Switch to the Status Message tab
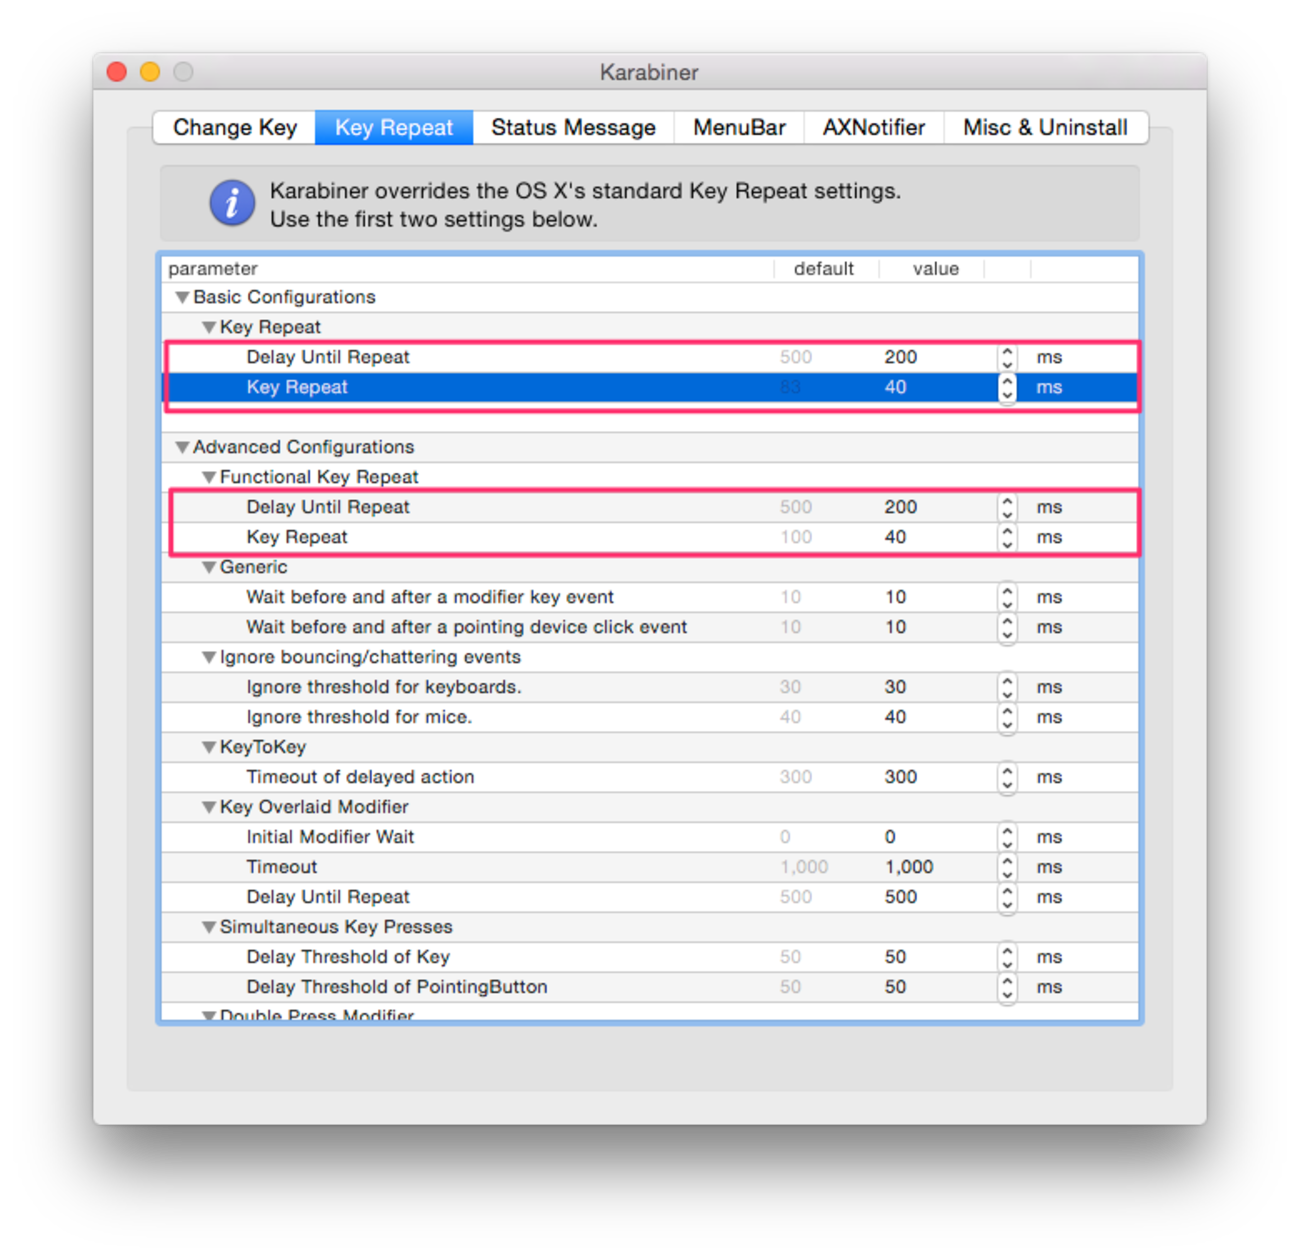The image size is (1300, 1258). coord(573,128)
